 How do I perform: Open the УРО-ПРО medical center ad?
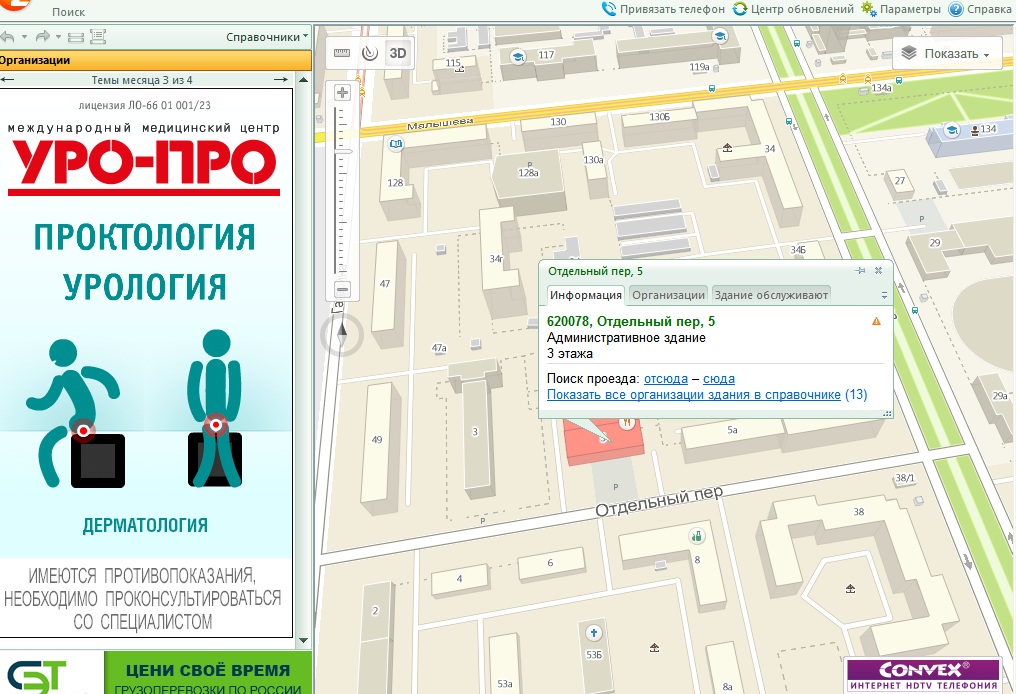[146, 363]
